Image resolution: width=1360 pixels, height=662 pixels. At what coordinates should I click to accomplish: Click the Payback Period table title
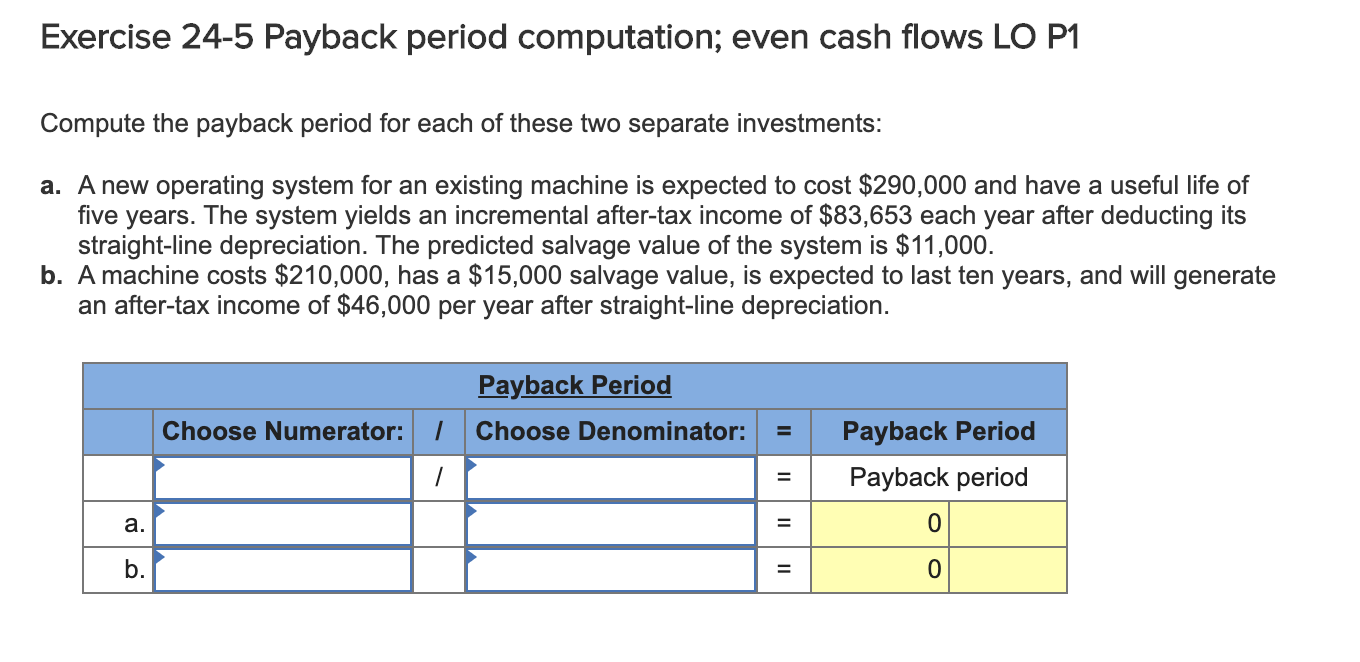click(573, 385)
